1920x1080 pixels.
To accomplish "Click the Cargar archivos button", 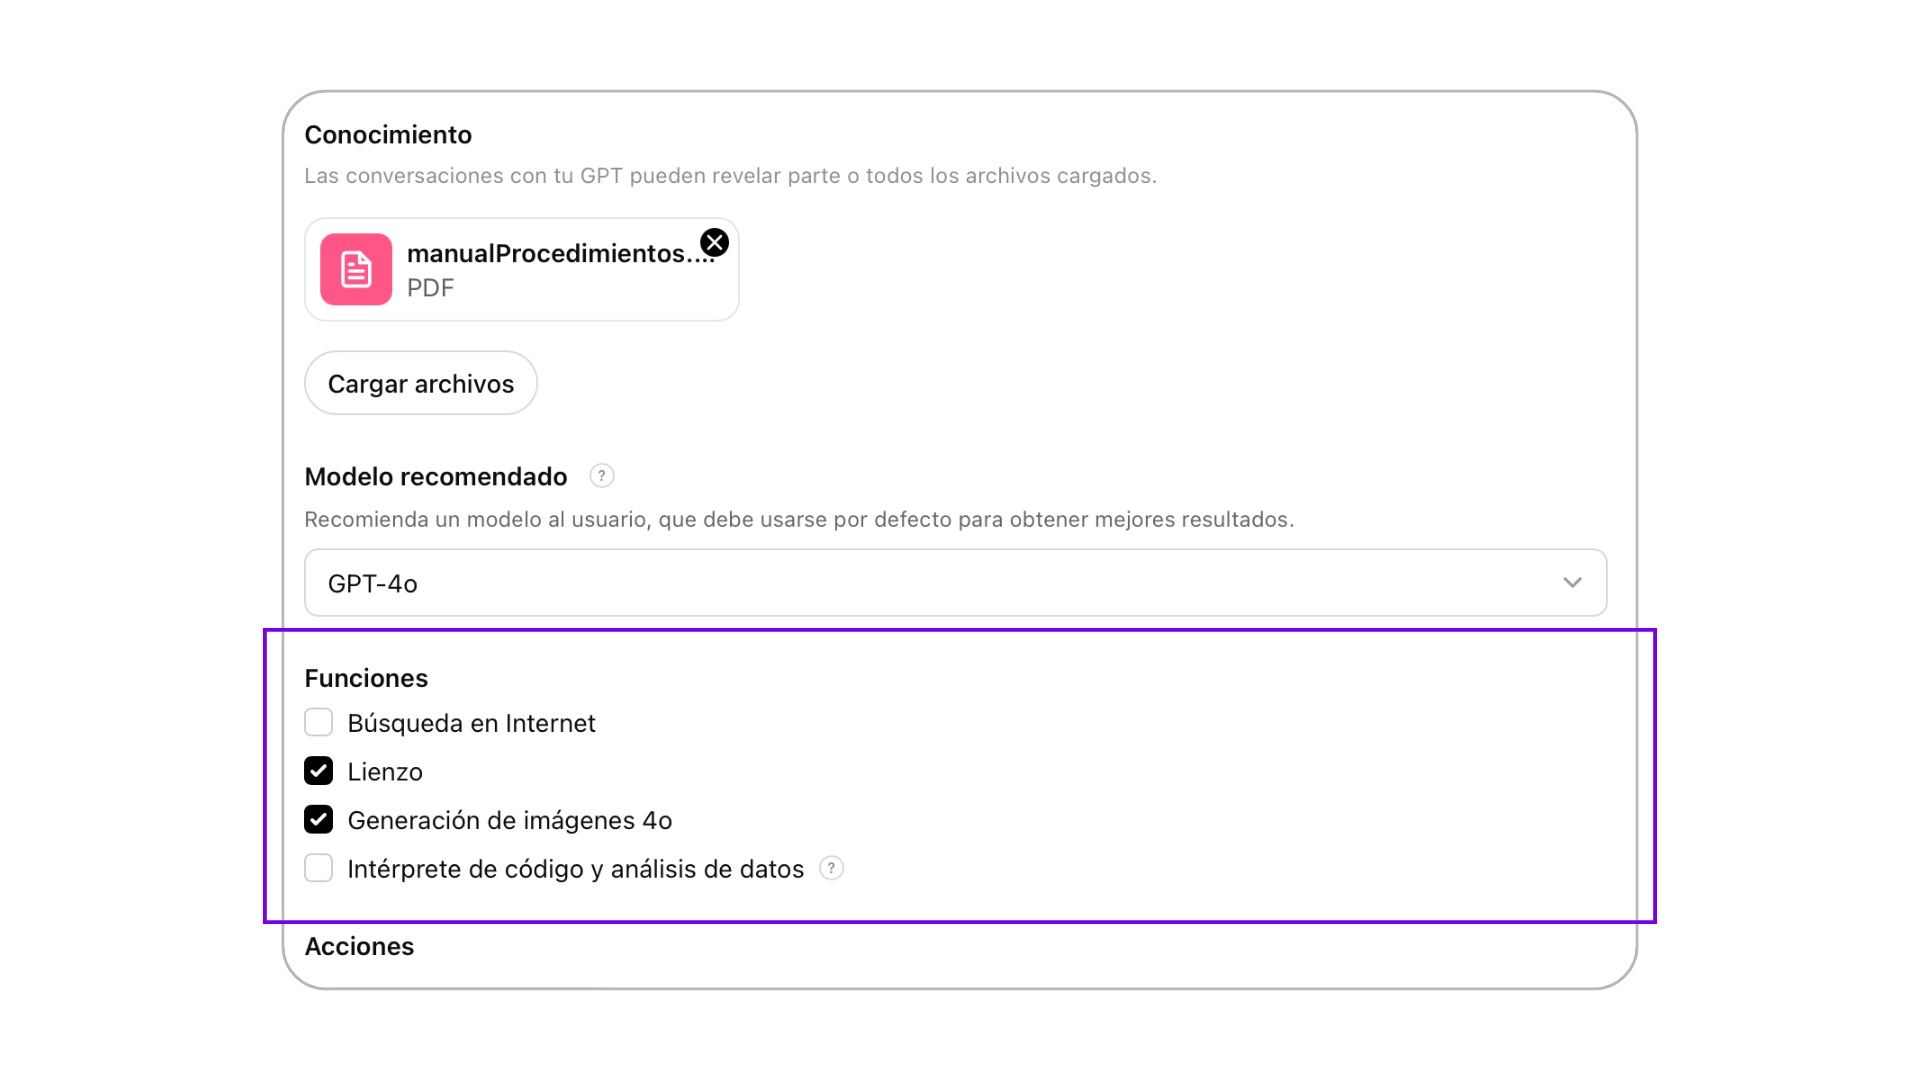I will click(x=421, y=383).
